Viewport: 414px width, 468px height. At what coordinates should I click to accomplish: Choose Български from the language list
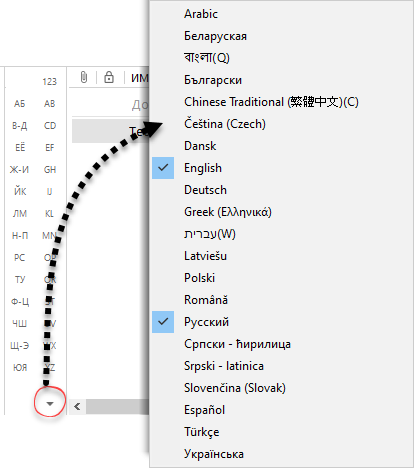[282, 80]
